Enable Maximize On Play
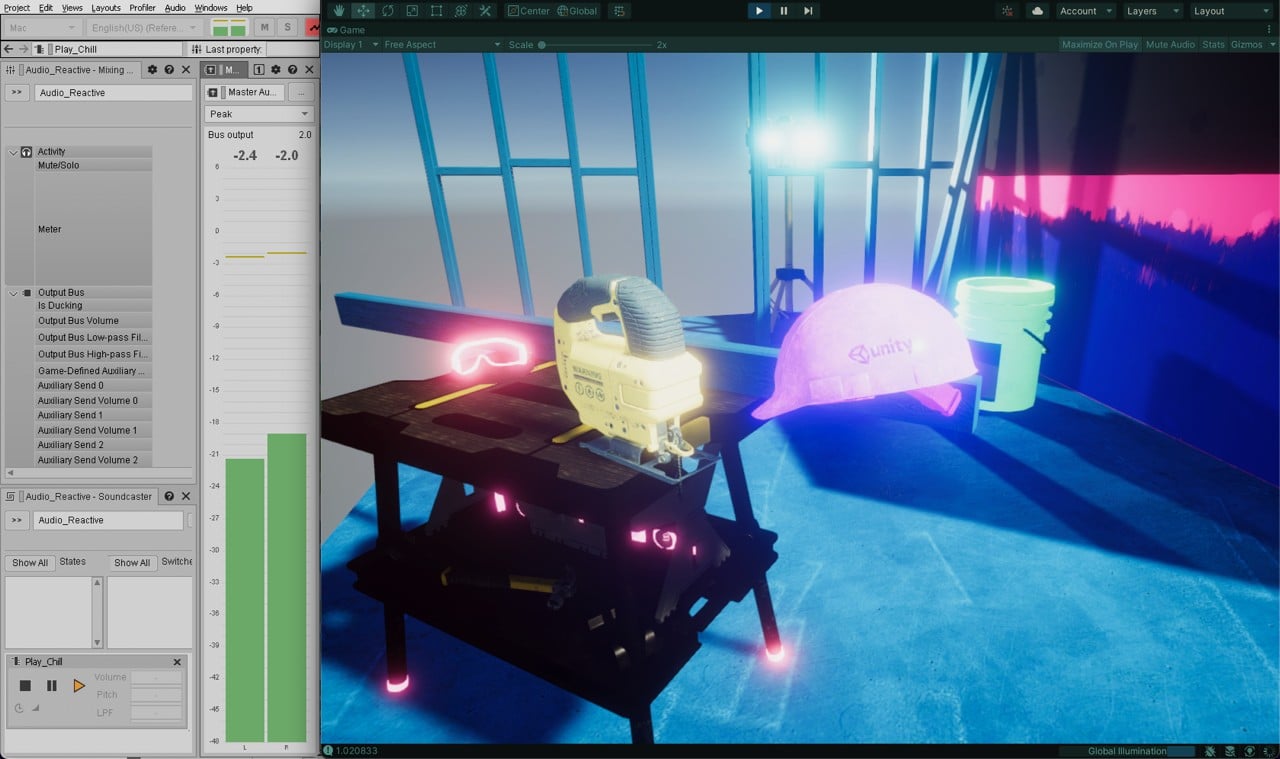The image size is (1280, 759). [x=1100, y=44]
